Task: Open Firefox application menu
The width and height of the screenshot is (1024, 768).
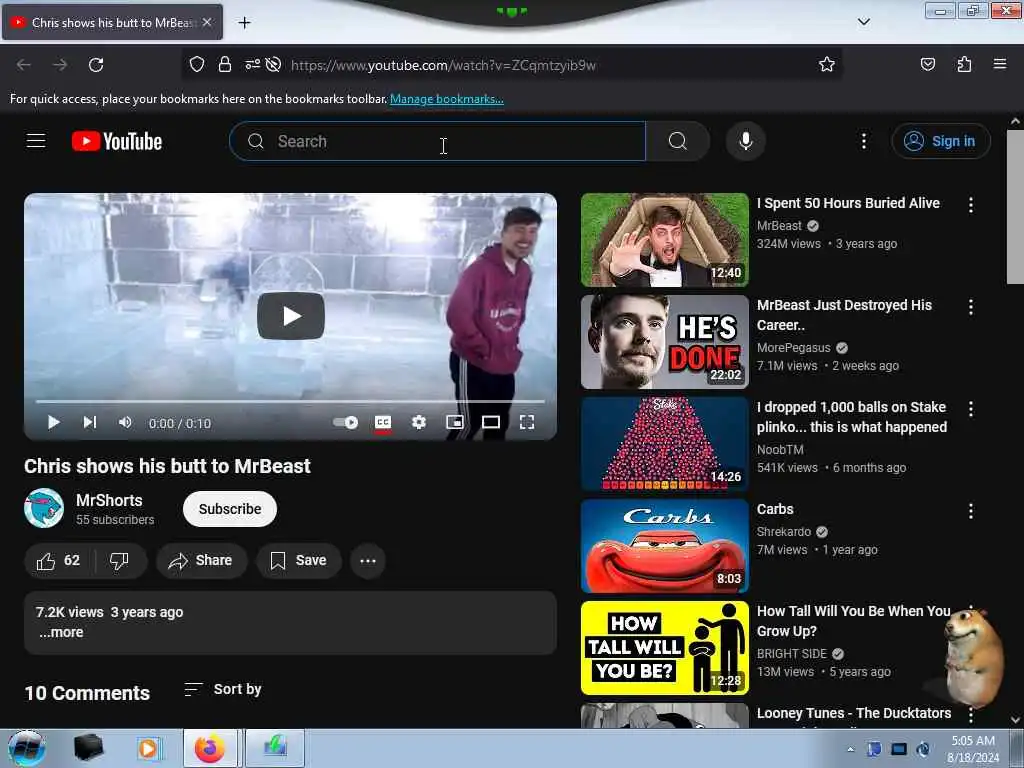Action: click(x=999, y=65)
